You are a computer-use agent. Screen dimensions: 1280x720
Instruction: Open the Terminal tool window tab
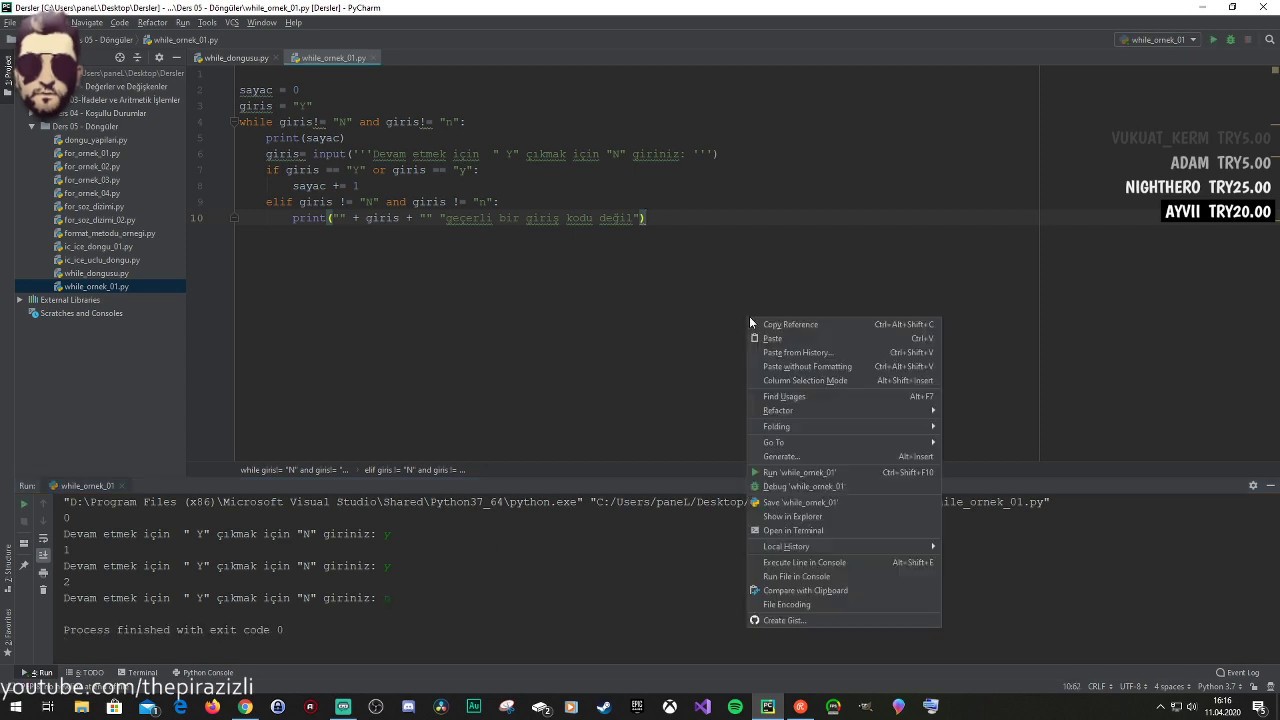point(138,673)
